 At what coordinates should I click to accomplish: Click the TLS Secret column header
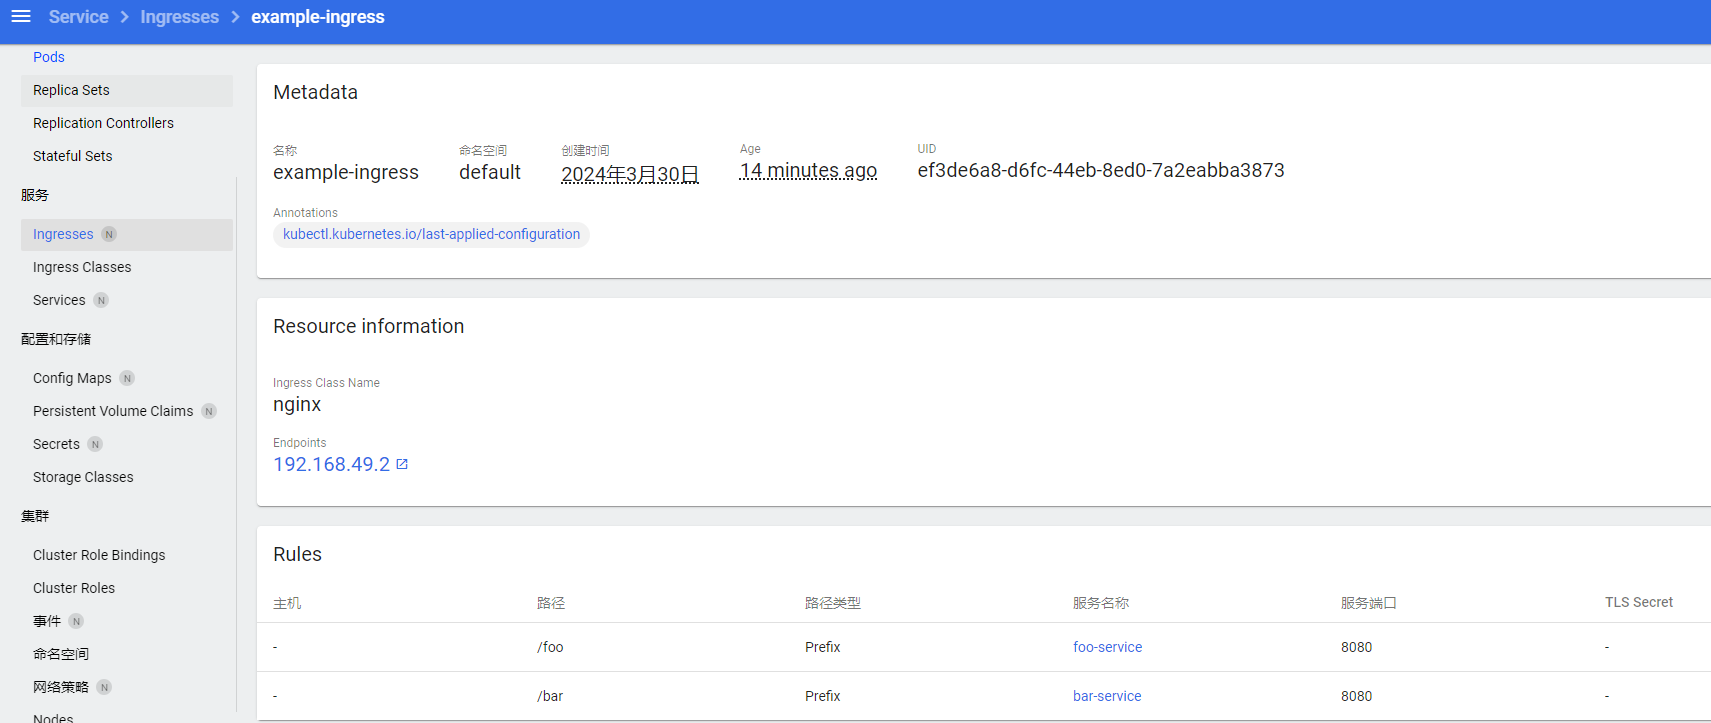point(1639,602)
